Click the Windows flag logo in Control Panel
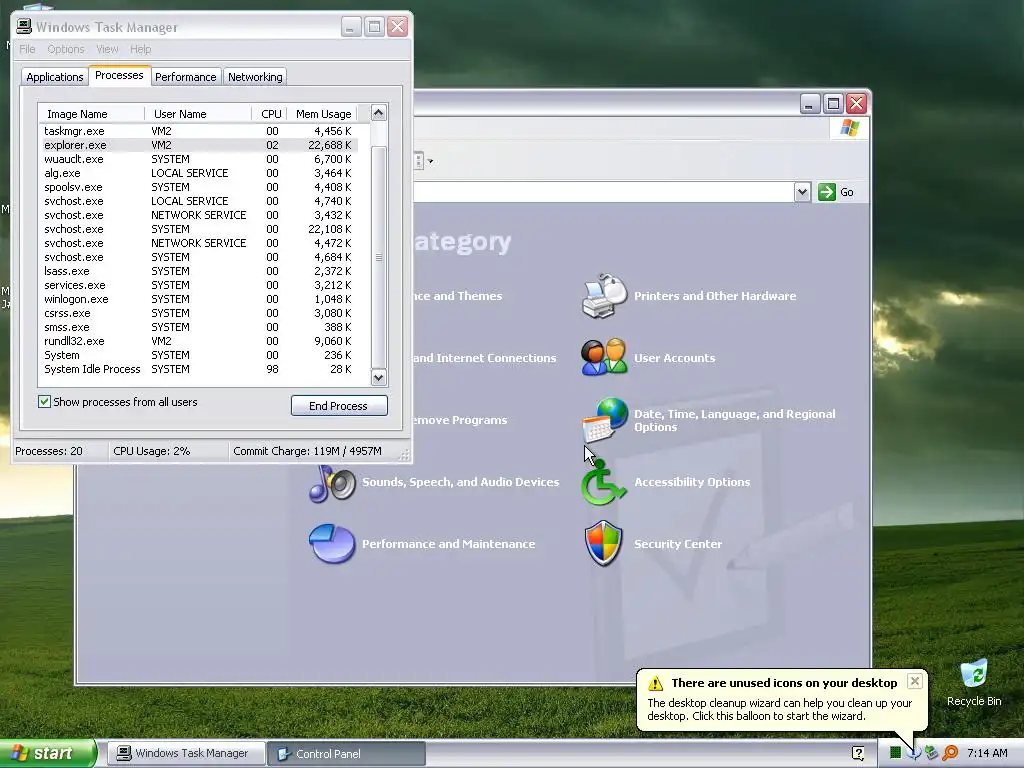Image resolution: width=1024 pixels, height=768 pixels. [x=849, y=128]
